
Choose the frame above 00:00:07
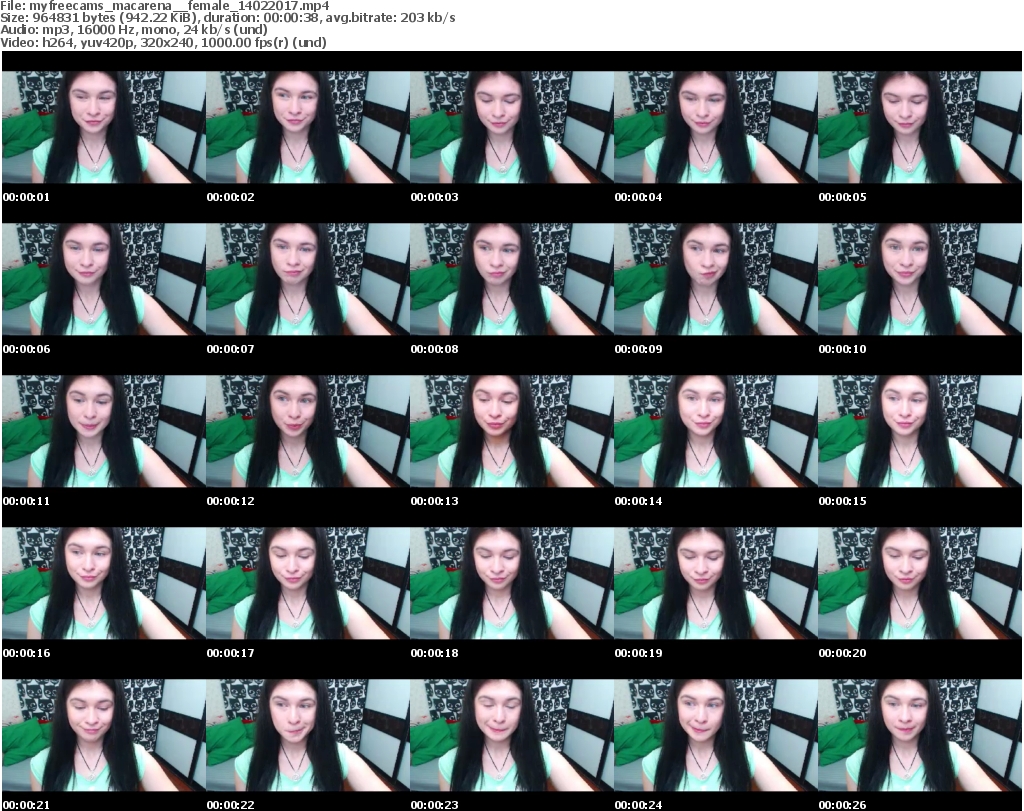[308, 279]
